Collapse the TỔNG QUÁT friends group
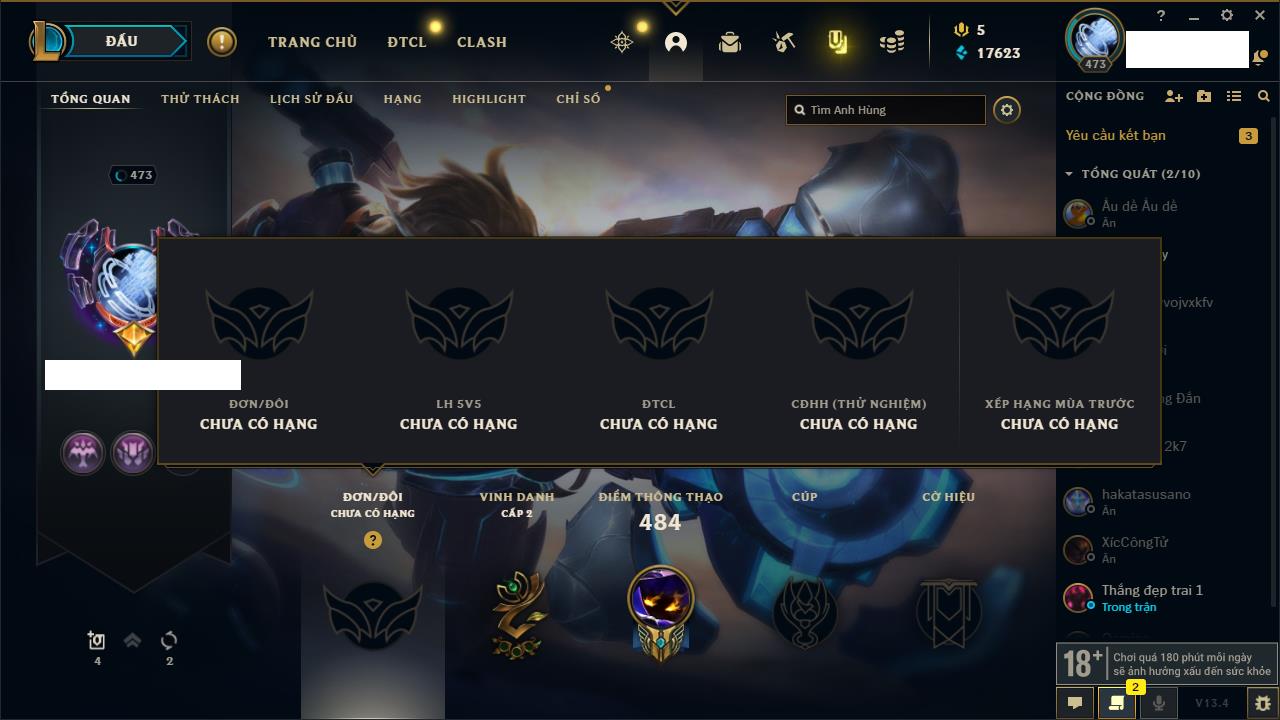The image size is (1280, 720). 1131,174
